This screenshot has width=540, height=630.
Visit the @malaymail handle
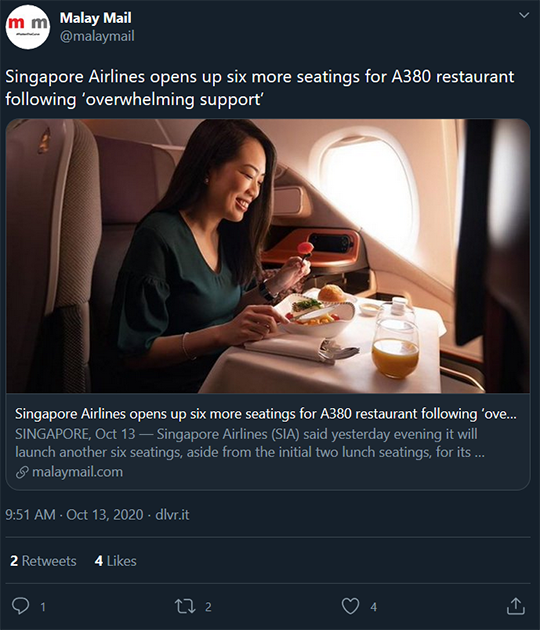click(x=97, y=36)
